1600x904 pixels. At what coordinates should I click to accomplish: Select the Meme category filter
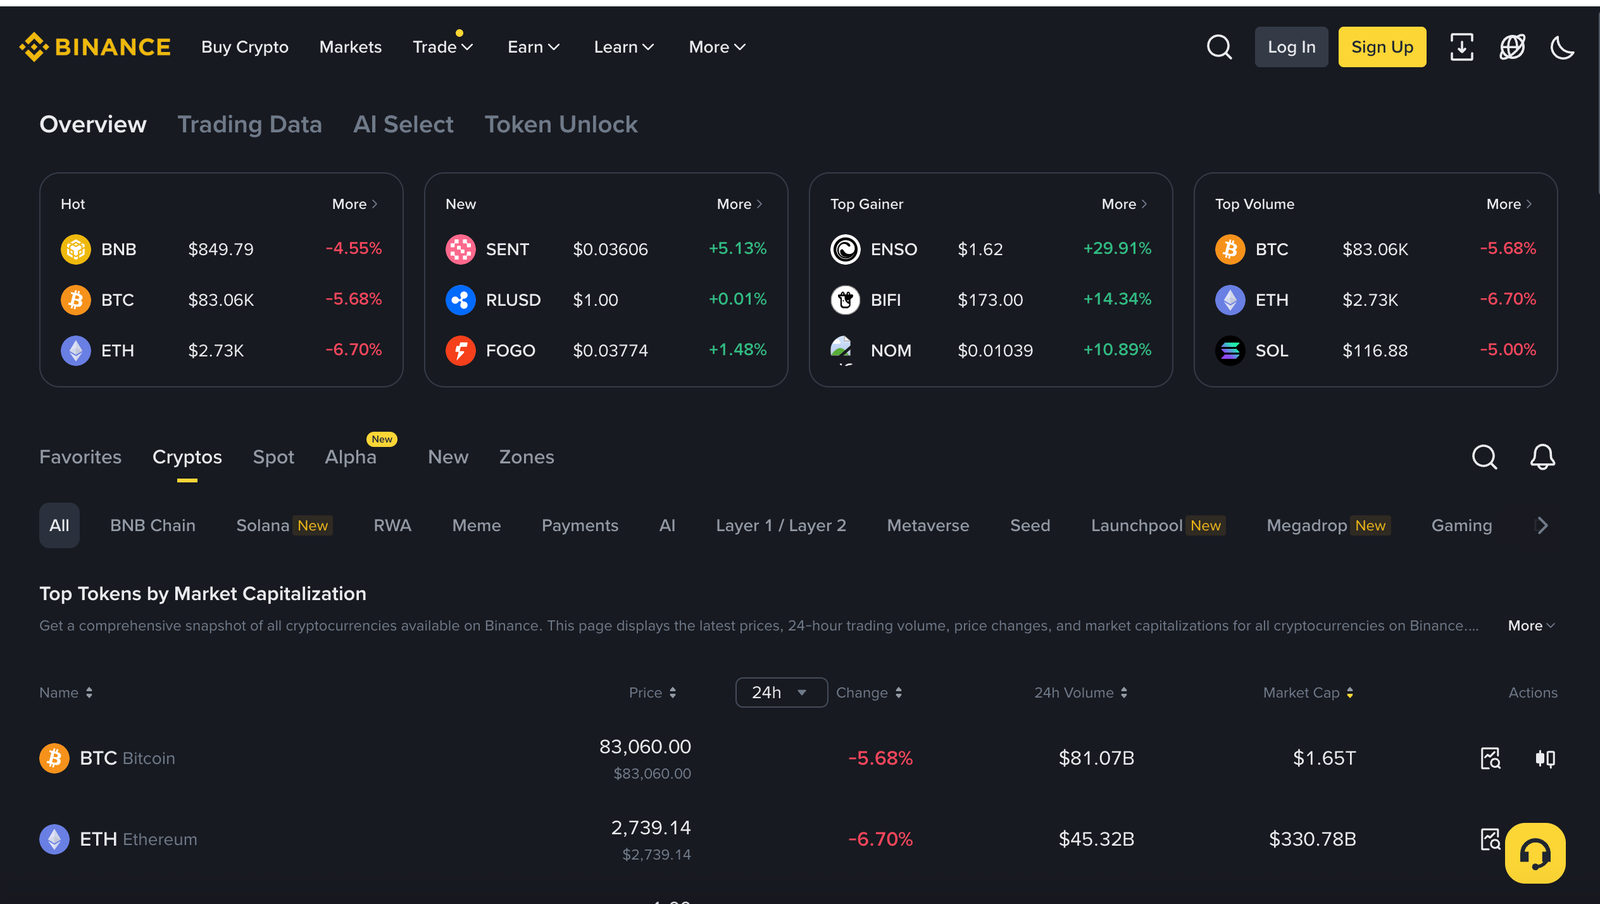pyautogui.click(x=476, y=525)
